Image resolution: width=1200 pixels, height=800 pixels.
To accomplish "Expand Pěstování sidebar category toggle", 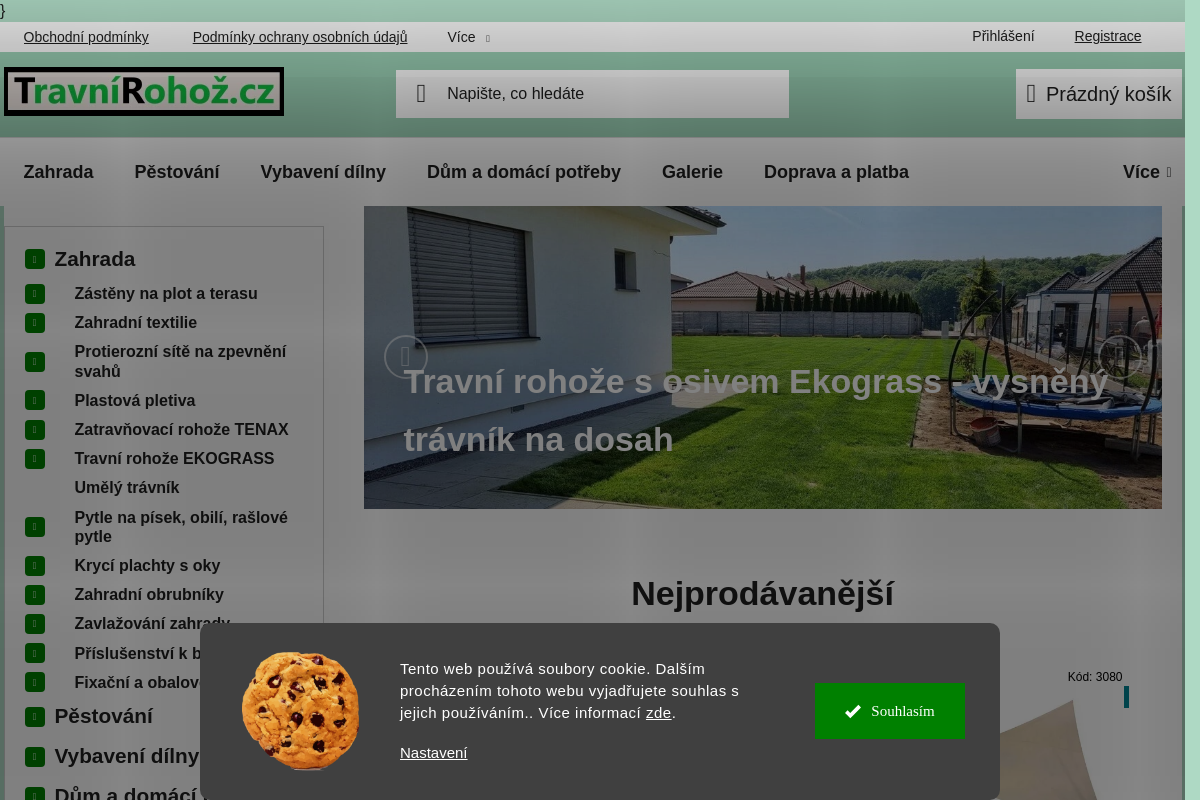I will [35, 717].
